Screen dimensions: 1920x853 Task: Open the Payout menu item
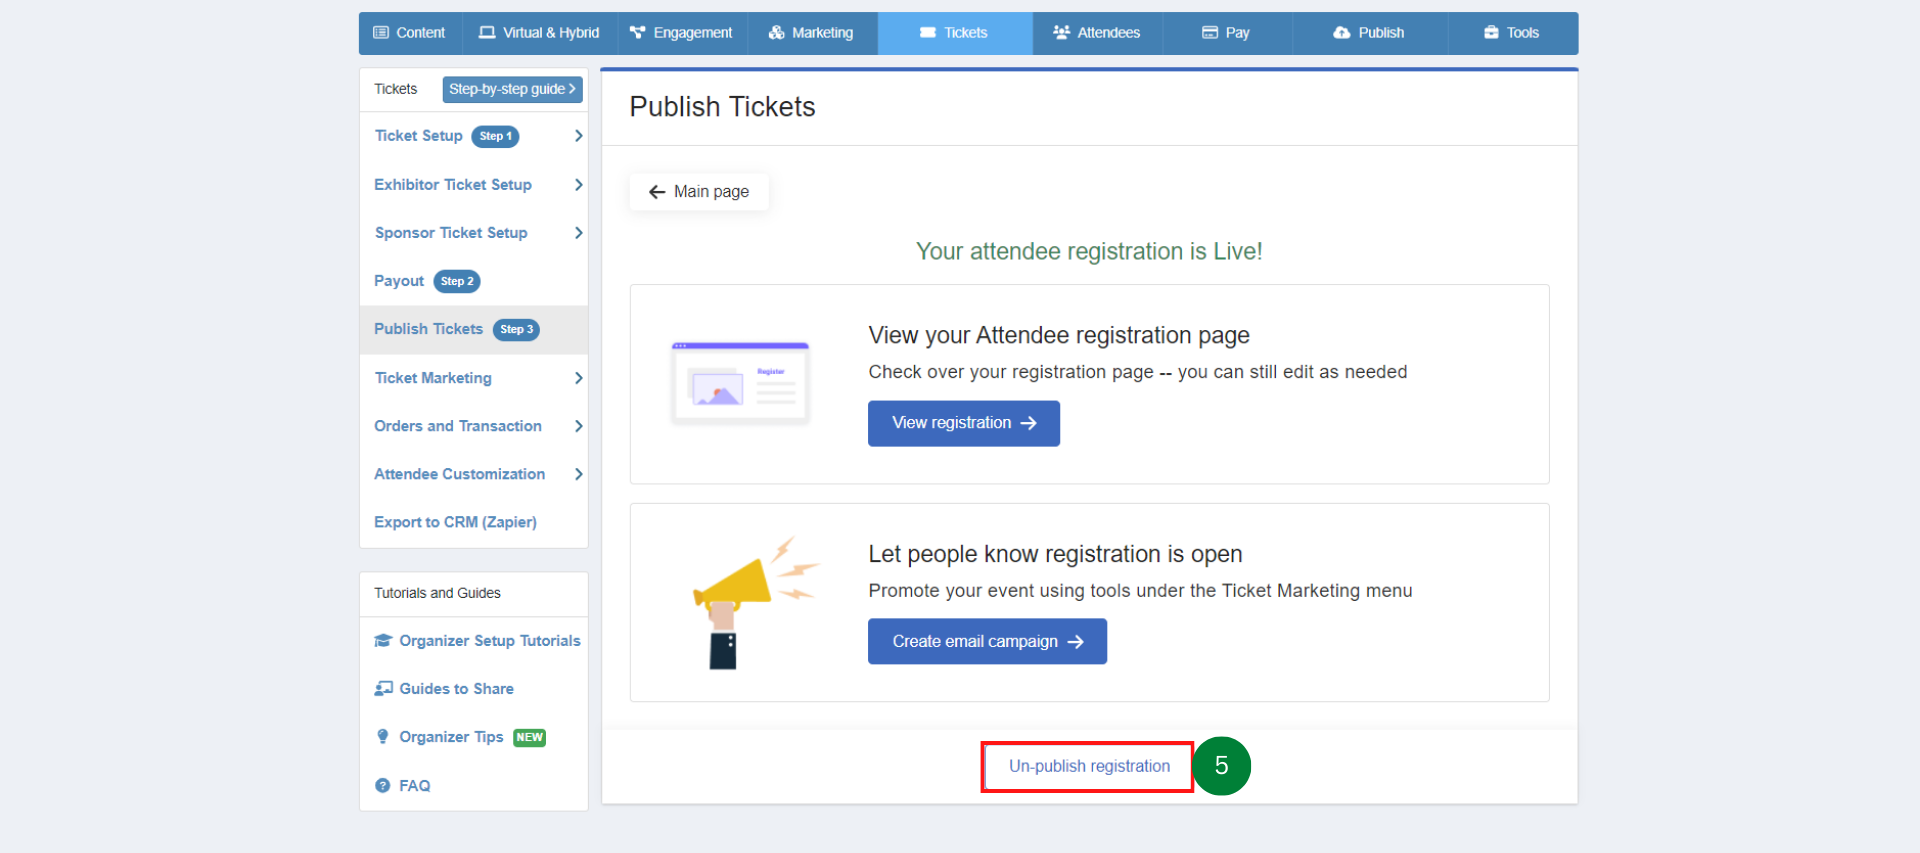click(x=399, y=281)
